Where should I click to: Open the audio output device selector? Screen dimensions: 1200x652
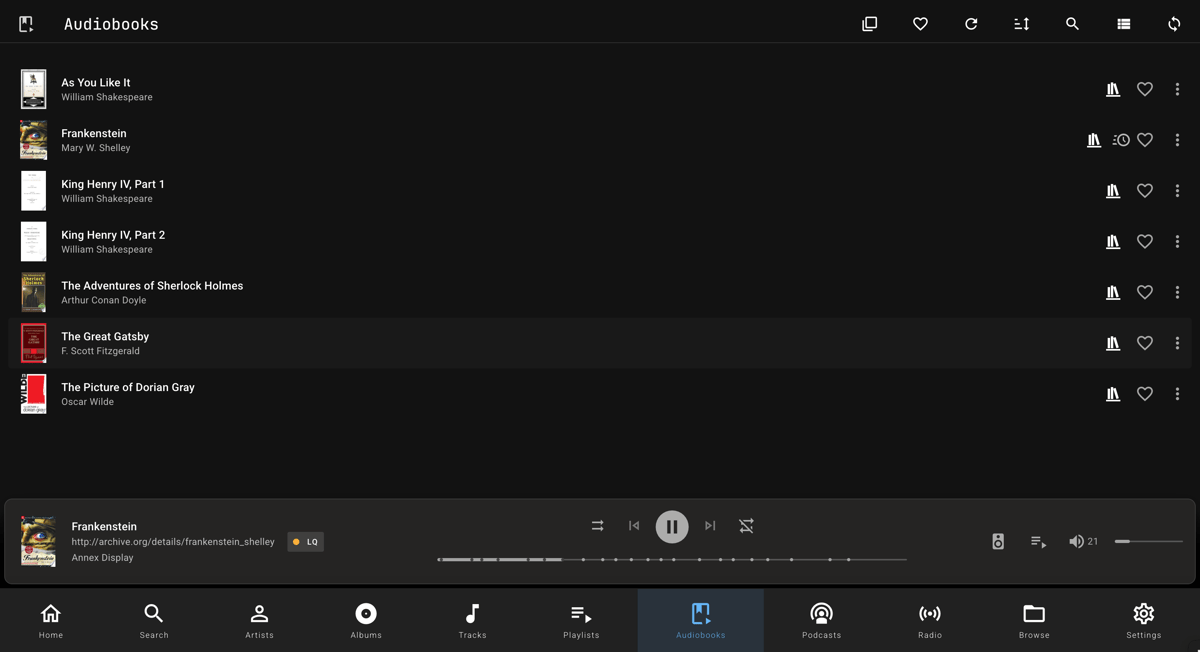(997, 541)
